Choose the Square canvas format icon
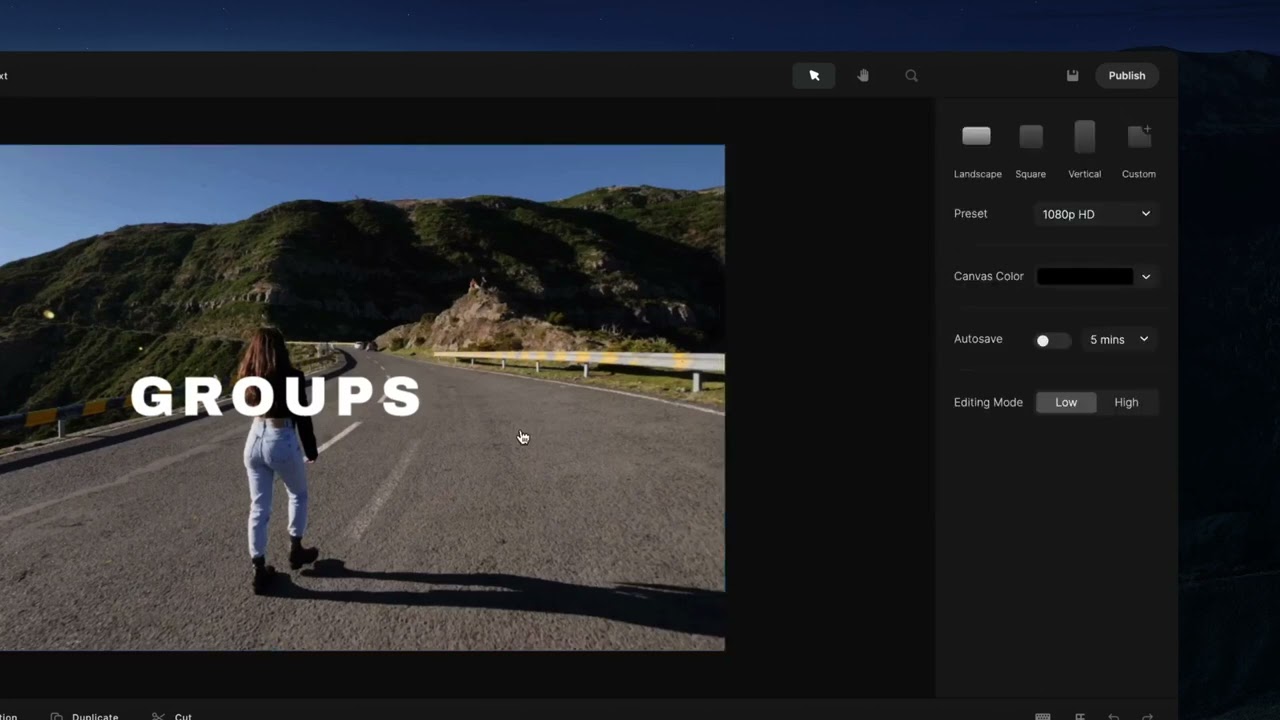This screenshot has height=720, width=1280. (1031, 137)
